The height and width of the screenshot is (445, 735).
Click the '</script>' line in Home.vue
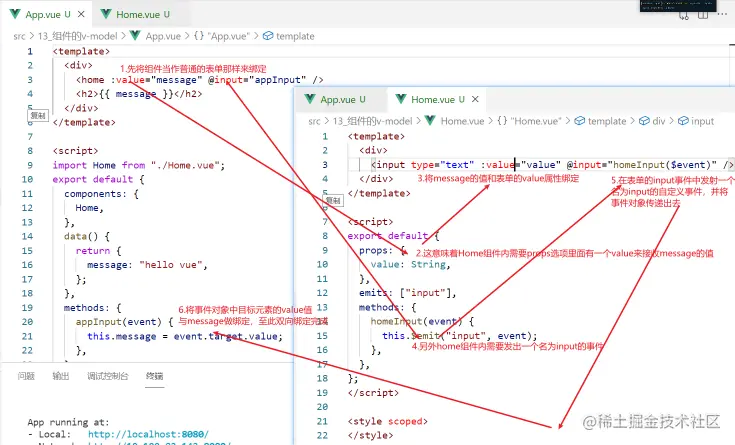pyautogui.click(x=373, y=392)
